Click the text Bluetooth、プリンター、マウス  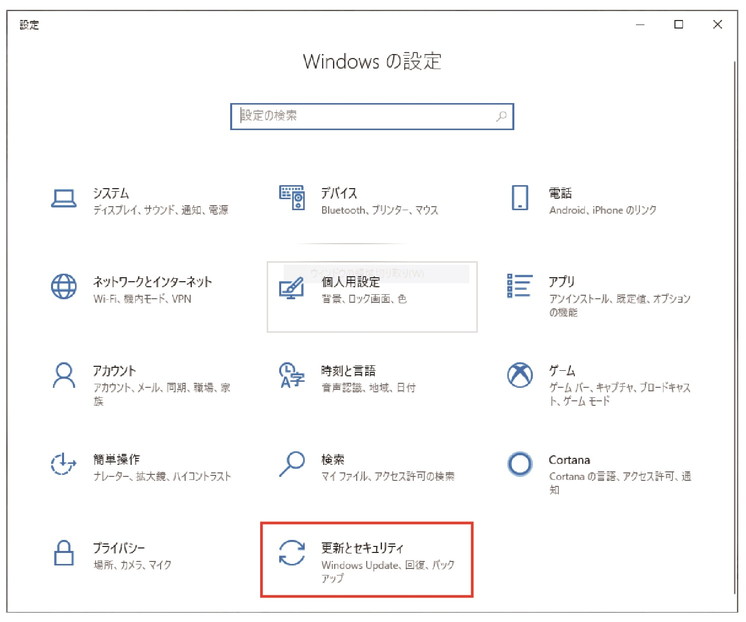coord(380,210)
